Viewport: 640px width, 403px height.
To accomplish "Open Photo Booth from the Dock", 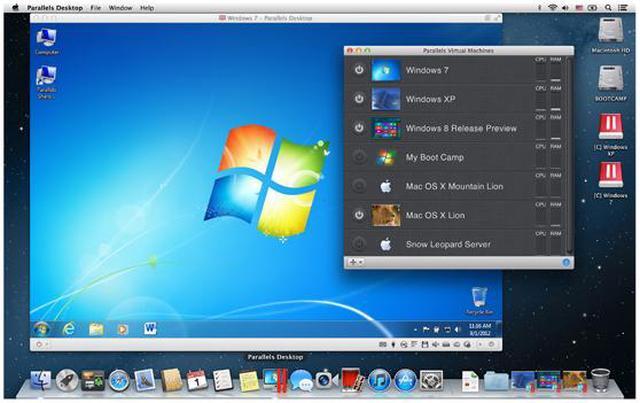I will tap(353, 380).
